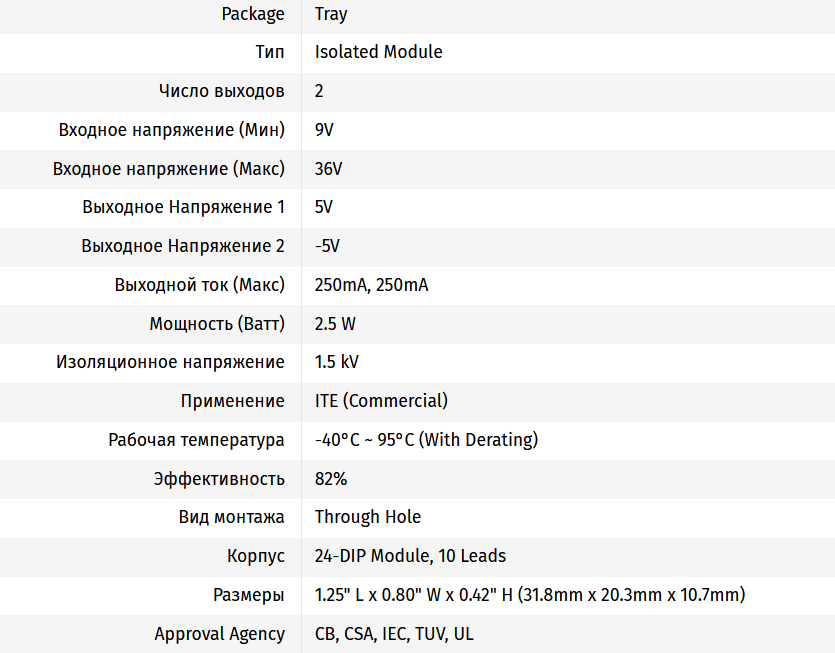Image resolution: width=835 pixels, height=653 pixels.
Task: Select the minimum input voltage '9V' value
Action: point(326,130)
